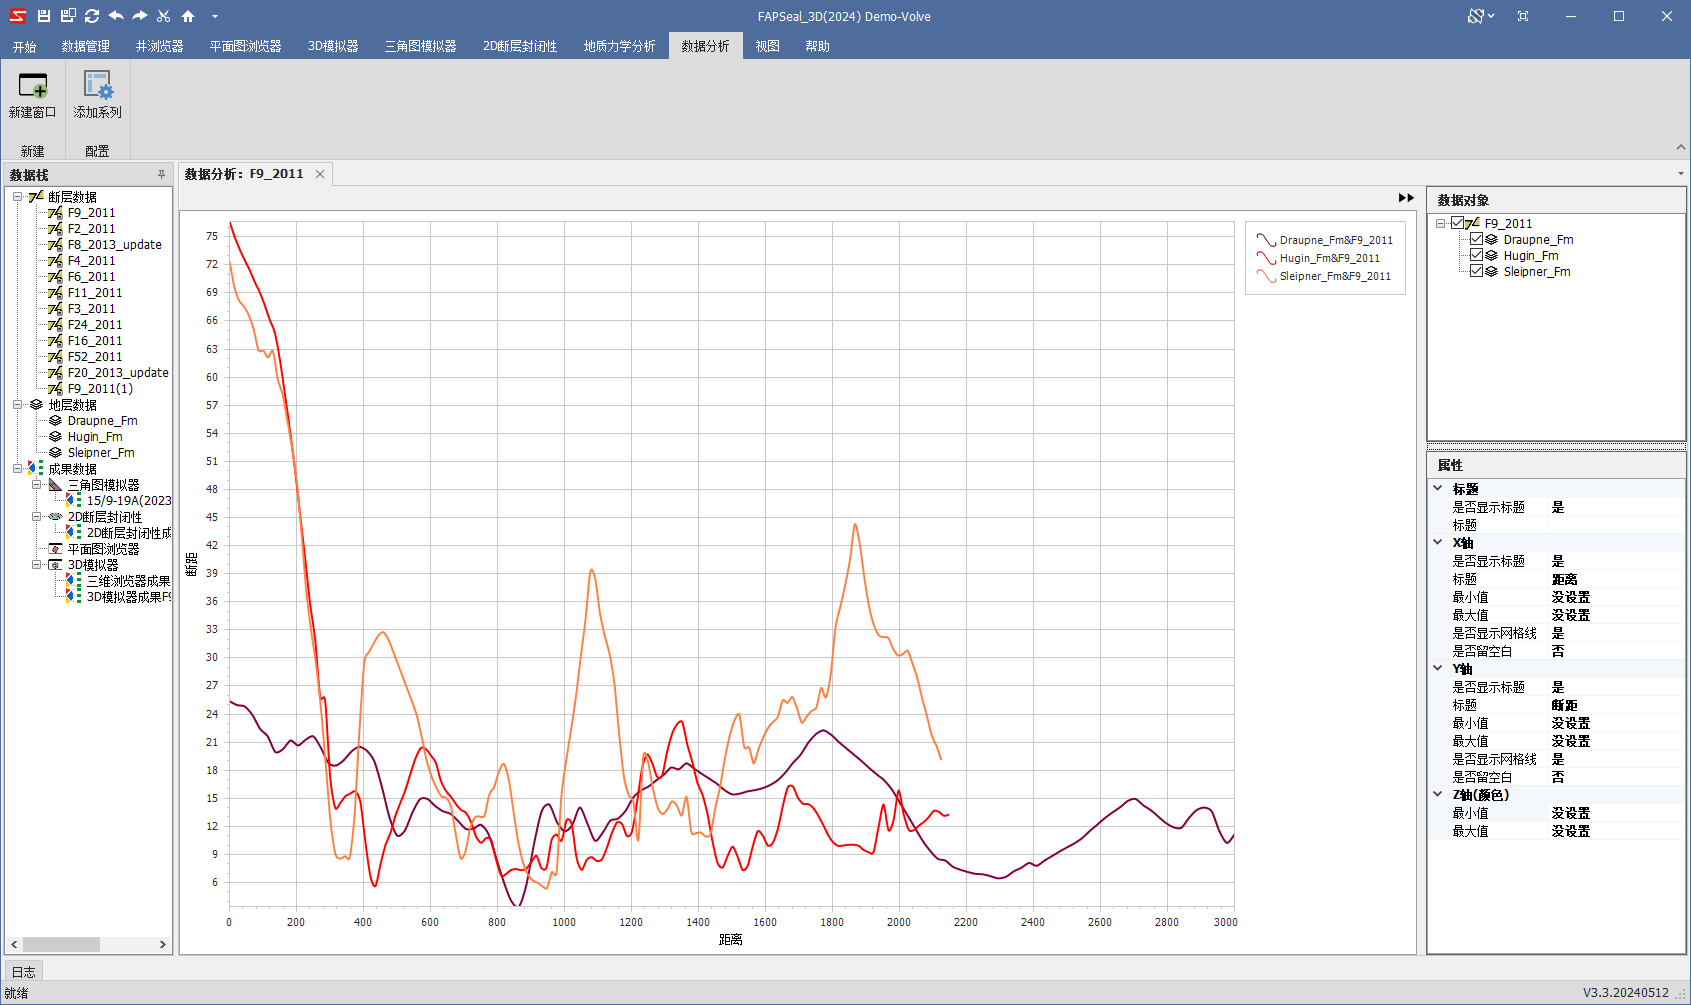The image size is (1691, 1005).
Task: Click the result icon beside 15/9-19A(2023
Action: click(74, 501)
